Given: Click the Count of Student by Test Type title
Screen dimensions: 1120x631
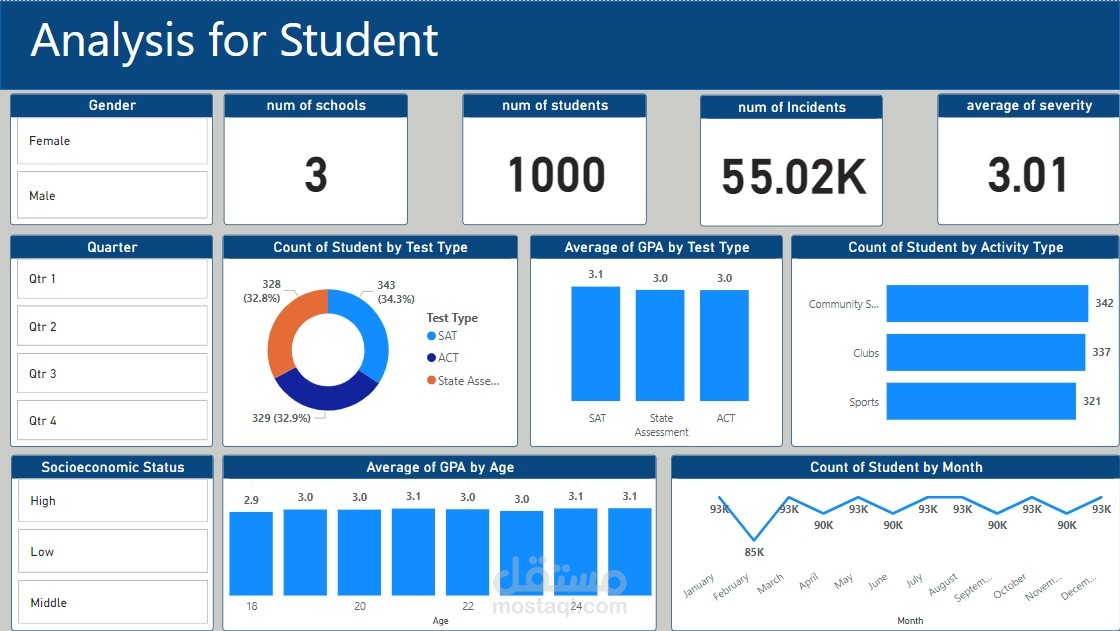Looking at the screenshot, I should pyautogui.click(x=370, y=247).
